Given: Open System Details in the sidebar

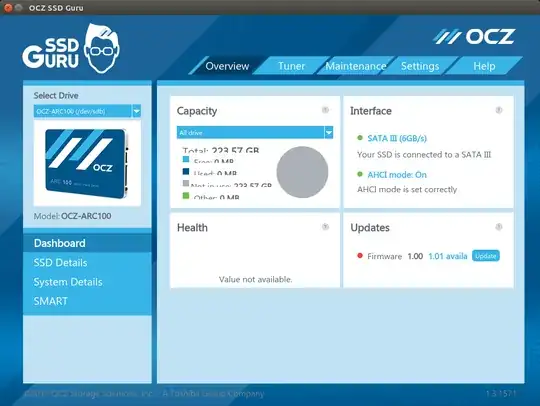Looking at the screenshot, I should 87,282.
